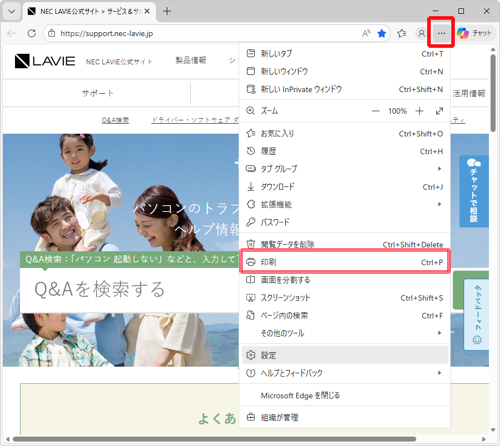500x446 pixels.
Task: Select 閲覧データを削除 menu item
Action: (345, 244)
